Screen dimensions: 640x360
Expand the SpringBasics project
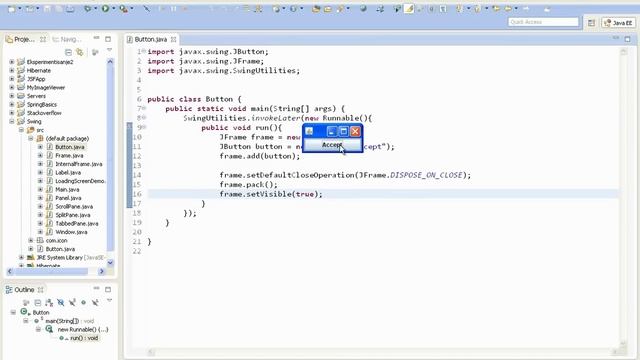pyautogui.click(x=12, y=104)
